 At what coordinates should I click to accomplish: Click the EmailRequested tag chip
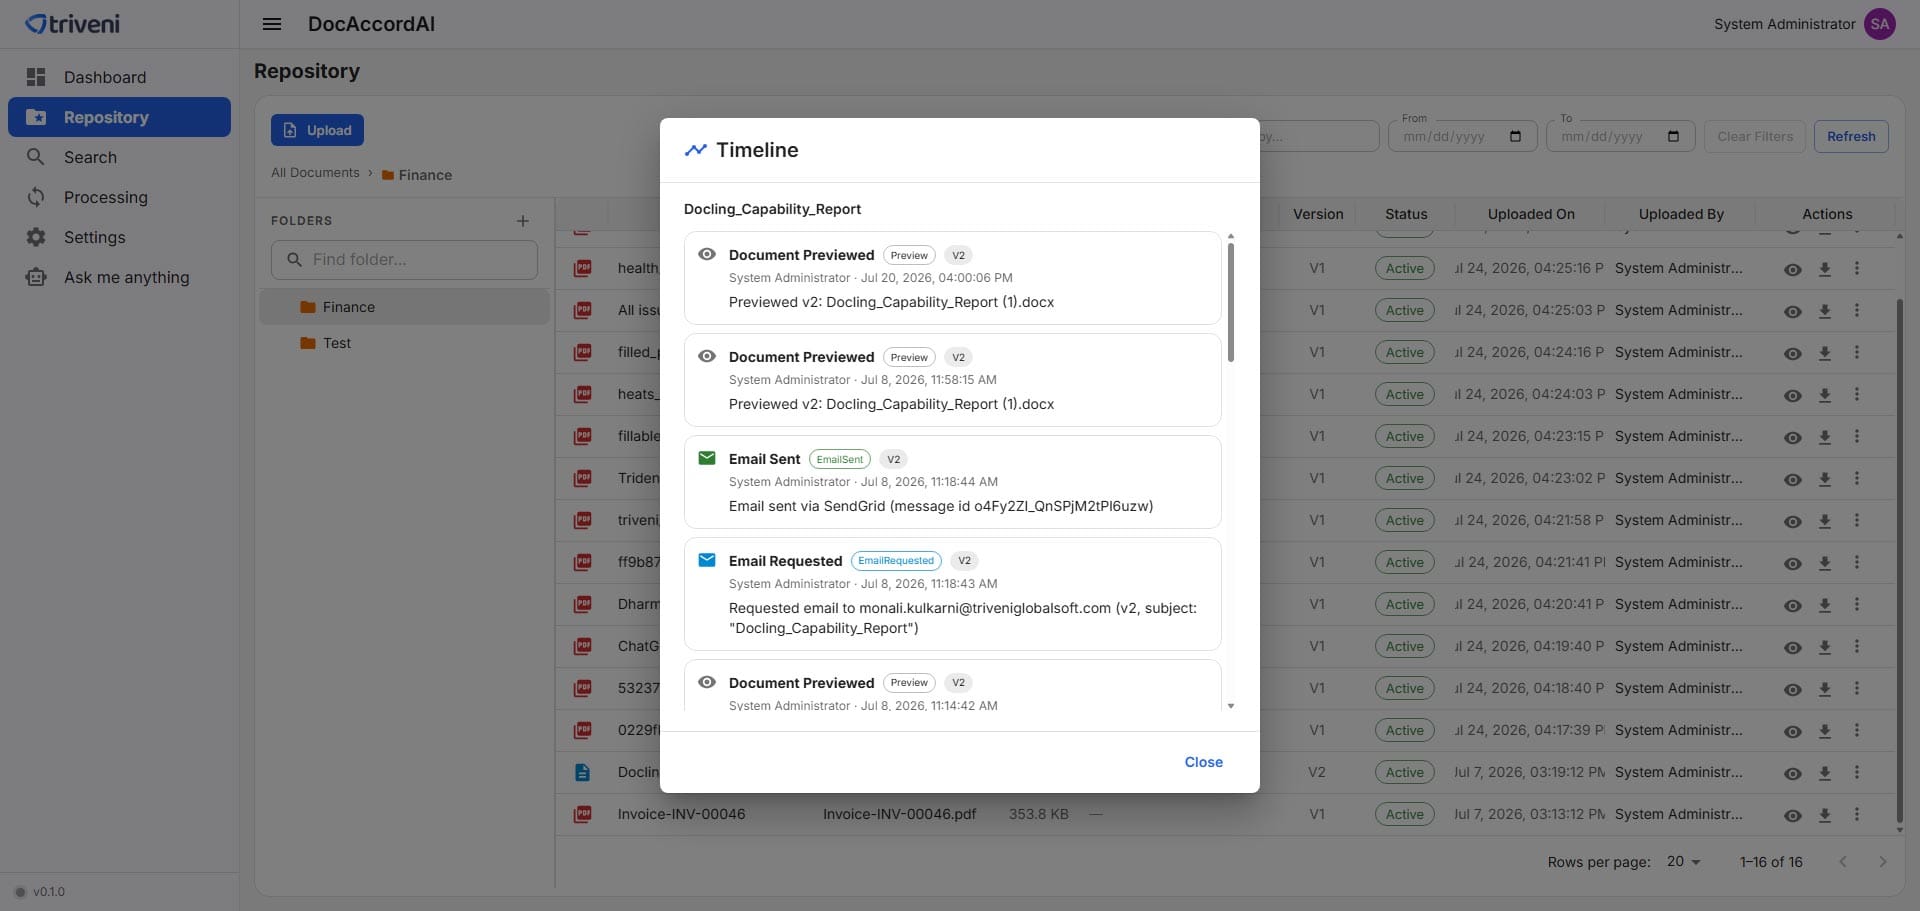(x=896, y=561)
